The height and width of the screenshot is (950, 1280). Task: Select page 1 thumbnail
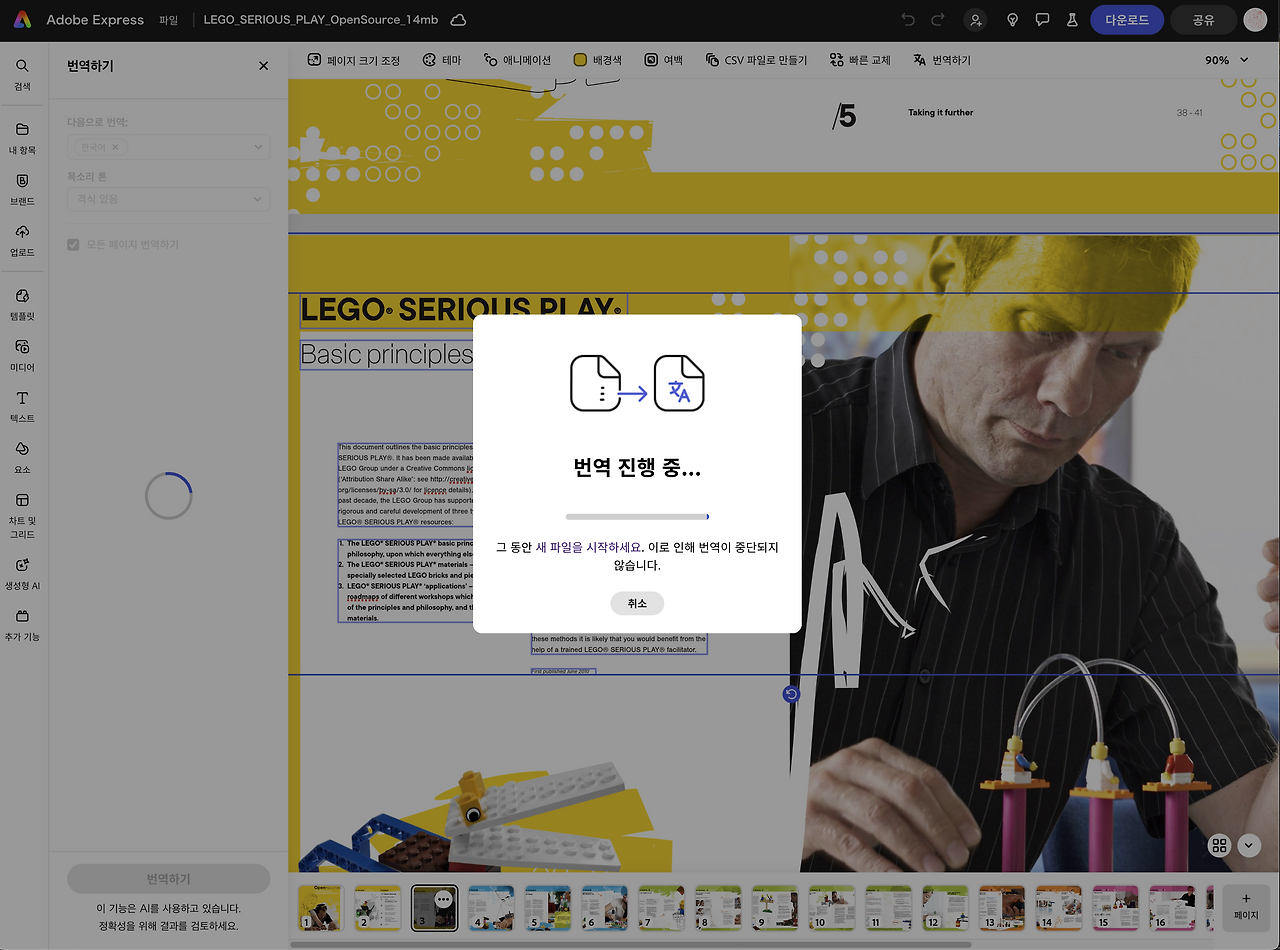point(320,908)
